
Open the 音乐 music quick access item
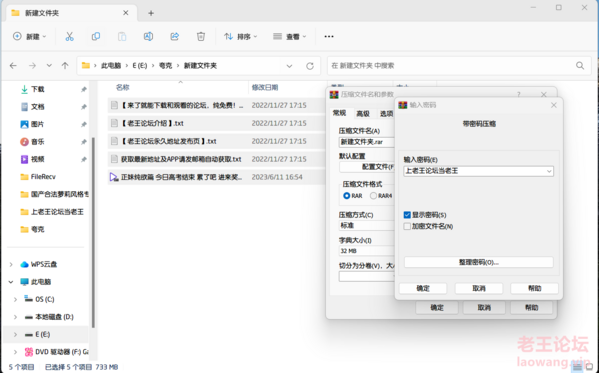coord(37,142)
